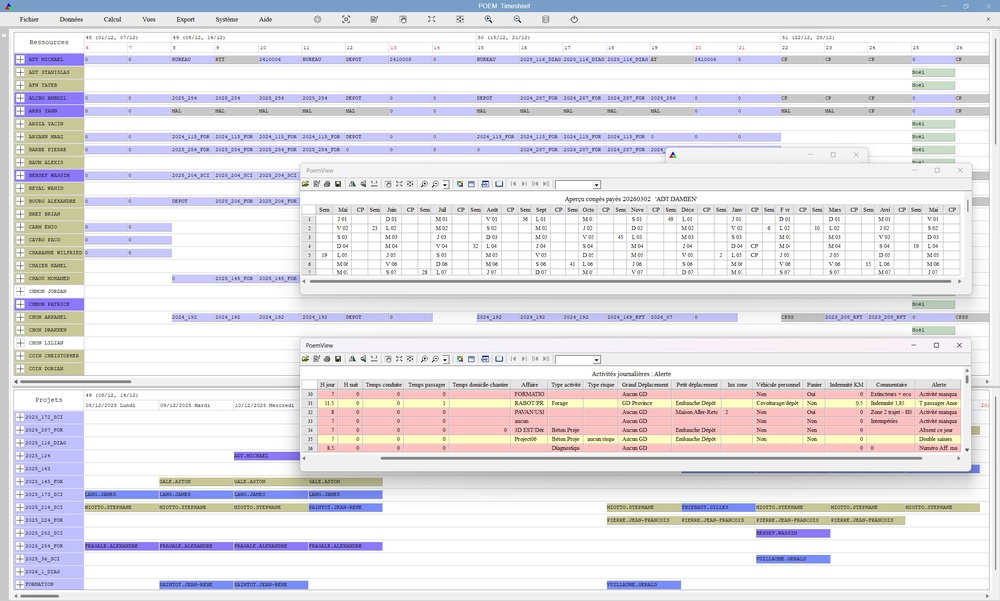Screen dimensions: 1000x601
Task: Expand the FORMATION project row
Action: [x=20, y=584]
